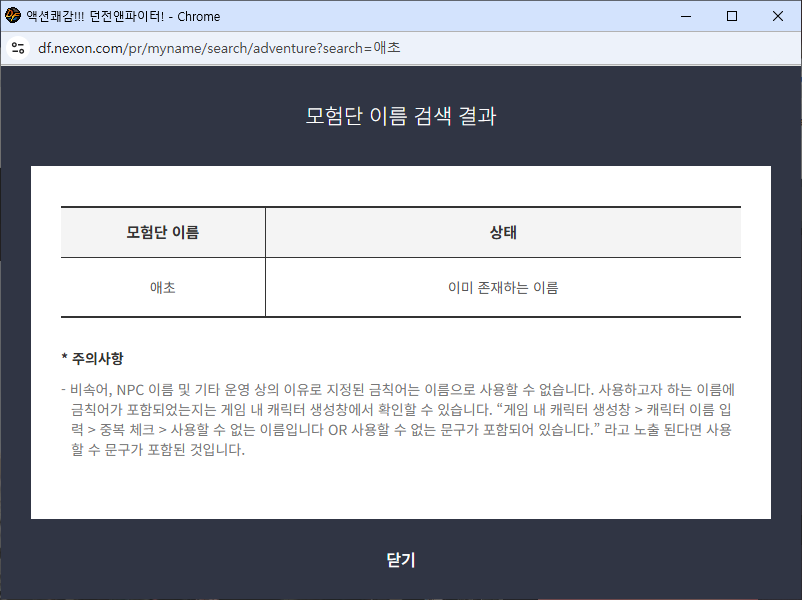Screen dimensions: 802x600
Task: Click the 닫기 close button
Action: click(400, 560)
